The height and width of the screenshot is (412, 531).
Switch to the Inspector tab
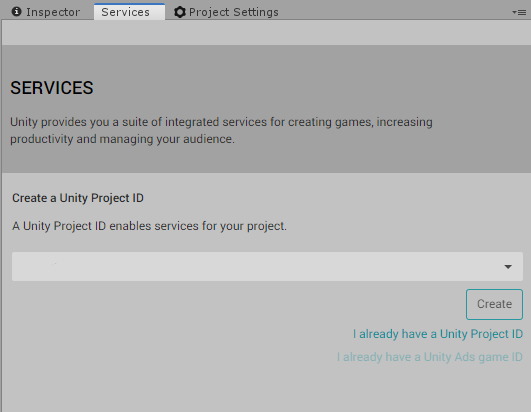46,12
